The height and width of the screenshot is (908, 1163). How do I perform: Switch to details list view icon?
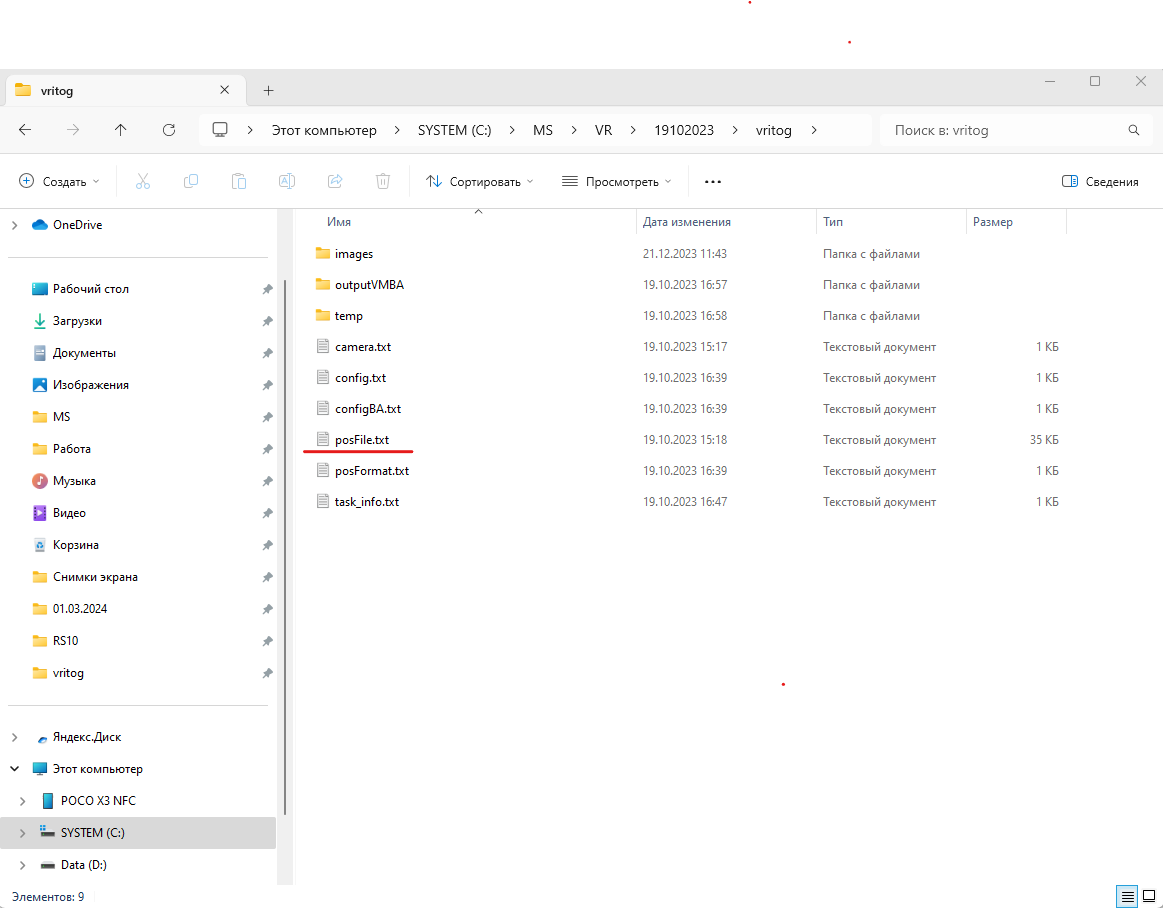(x=1127, y=896)
